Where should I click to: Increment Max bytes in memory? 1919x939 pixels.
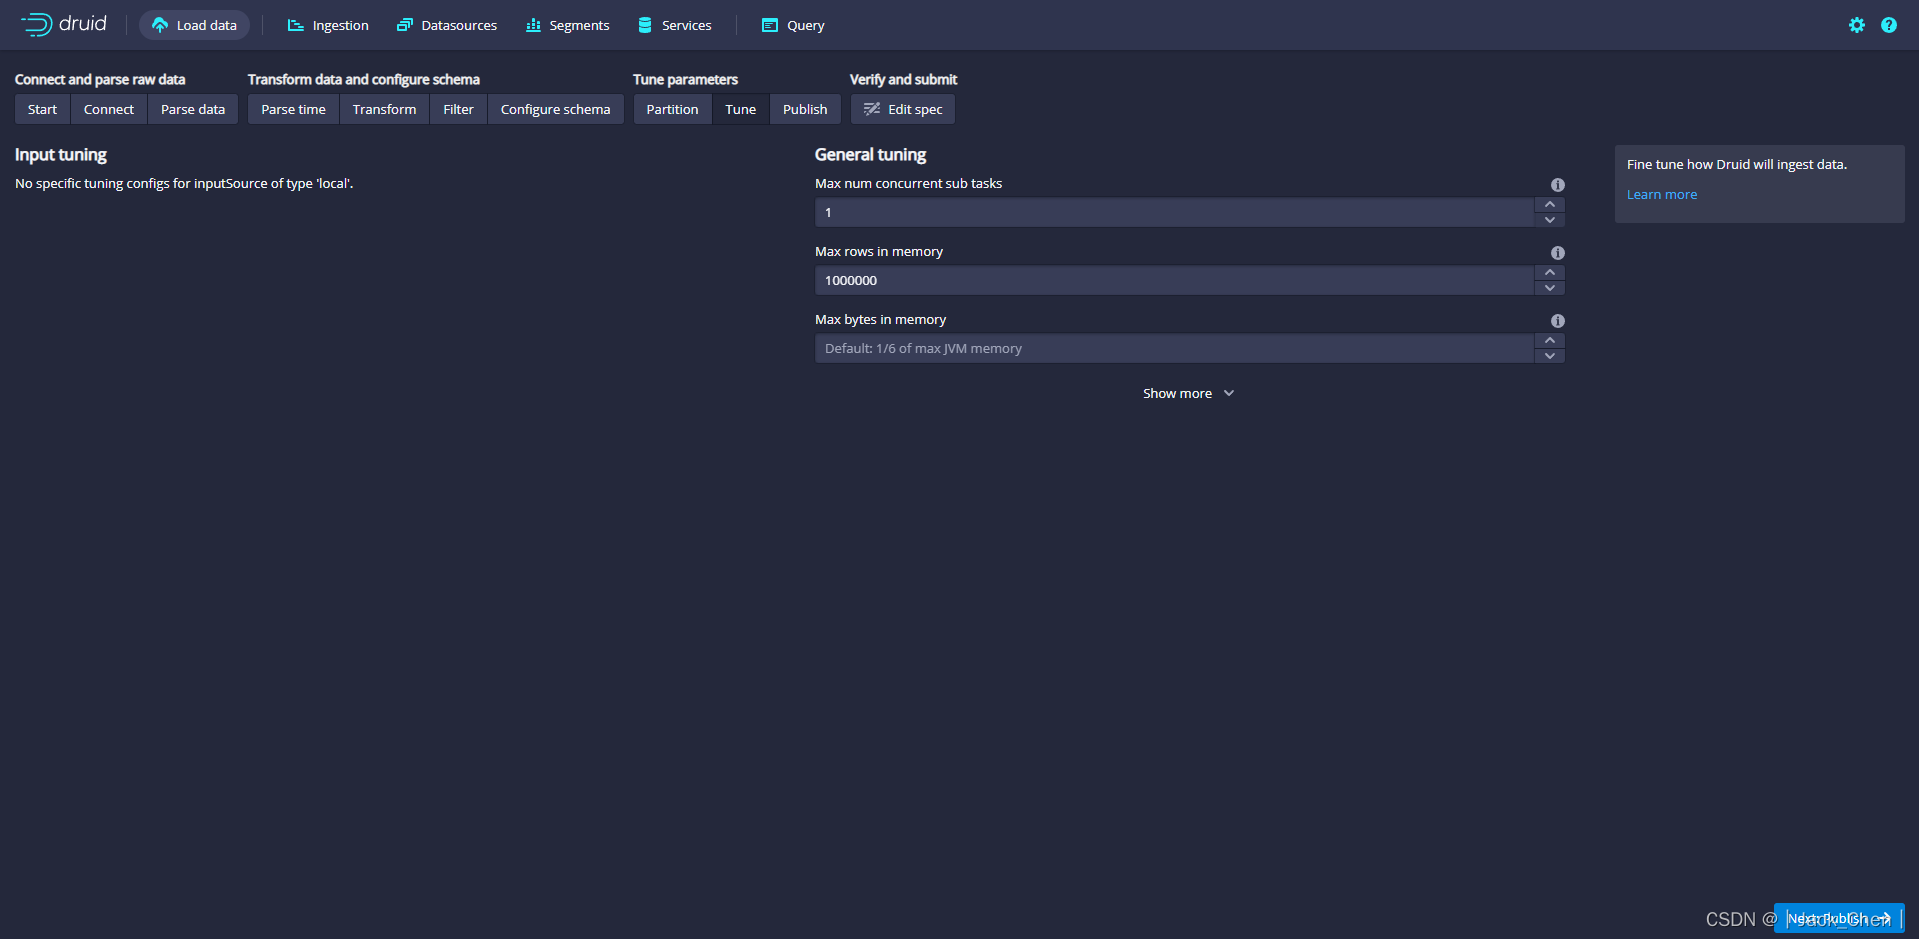[1550, 341]
